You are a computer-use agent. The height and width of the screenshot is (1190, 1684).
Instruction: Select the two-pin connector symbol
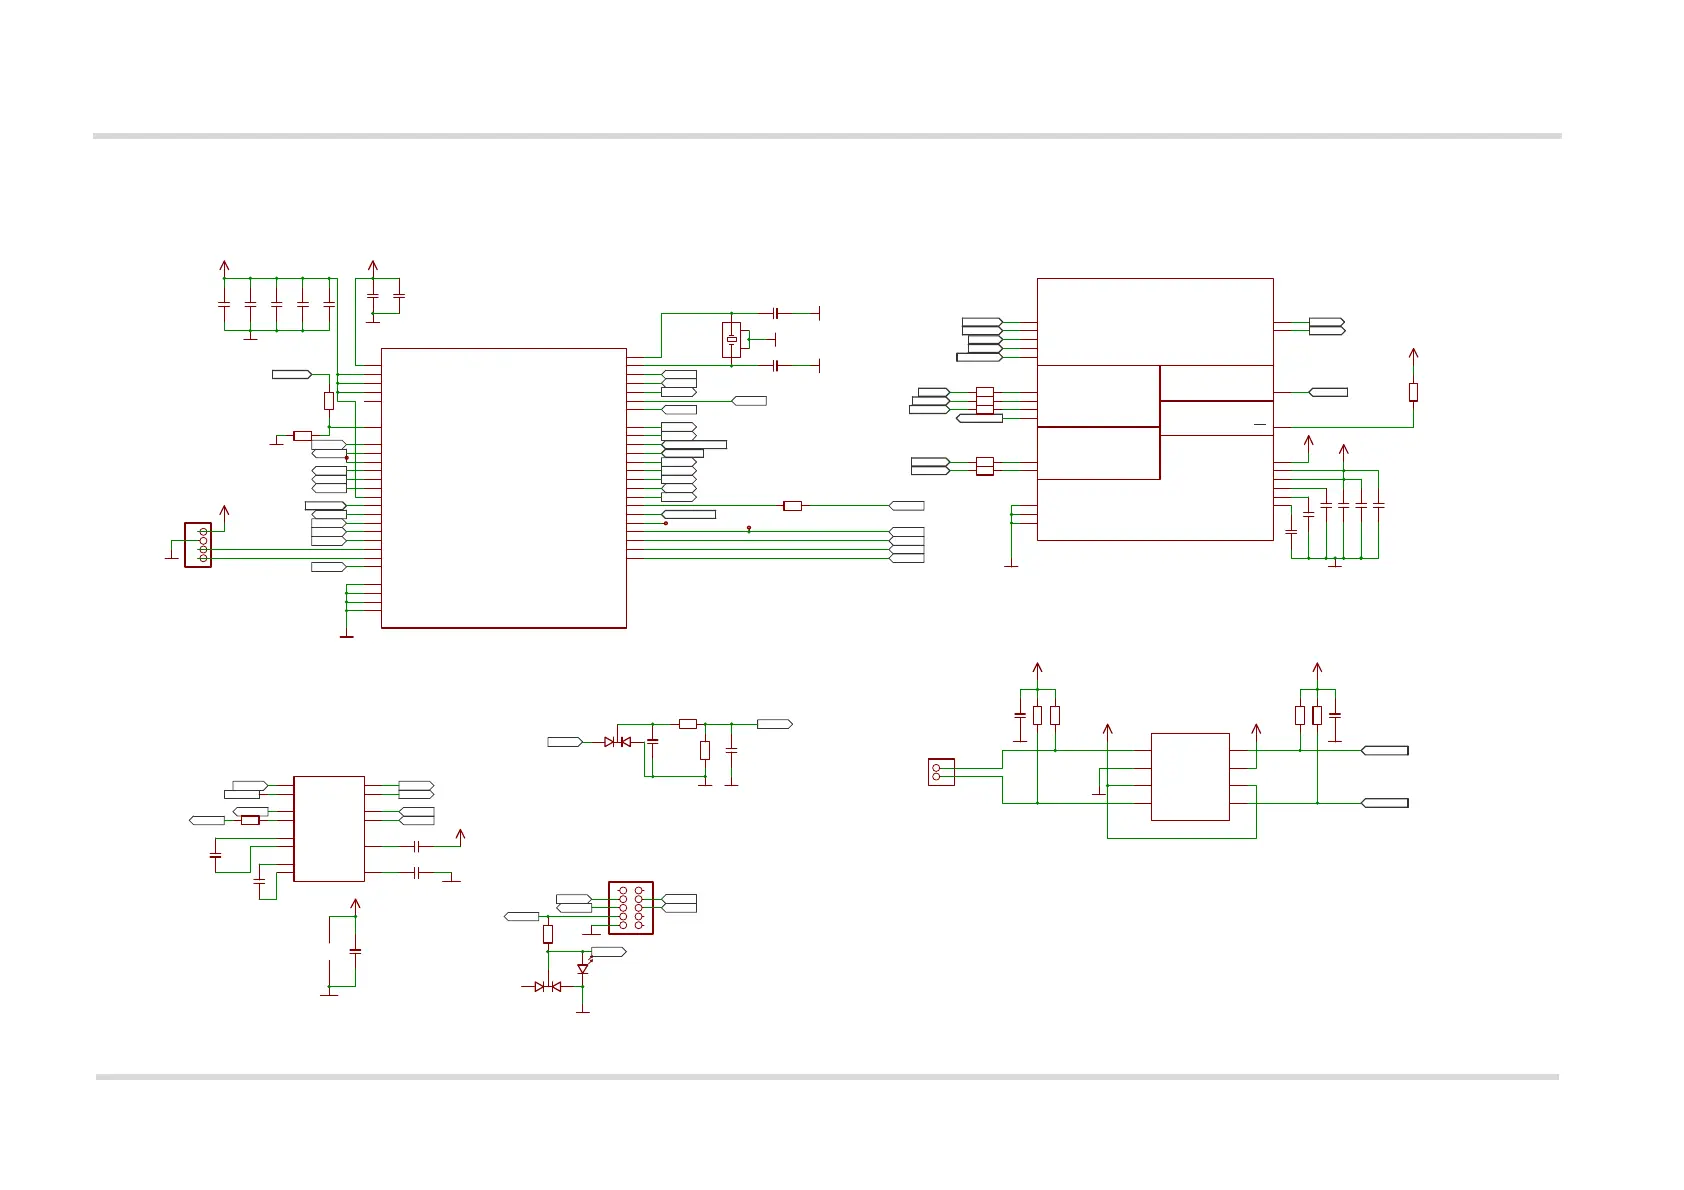[941, 772]
